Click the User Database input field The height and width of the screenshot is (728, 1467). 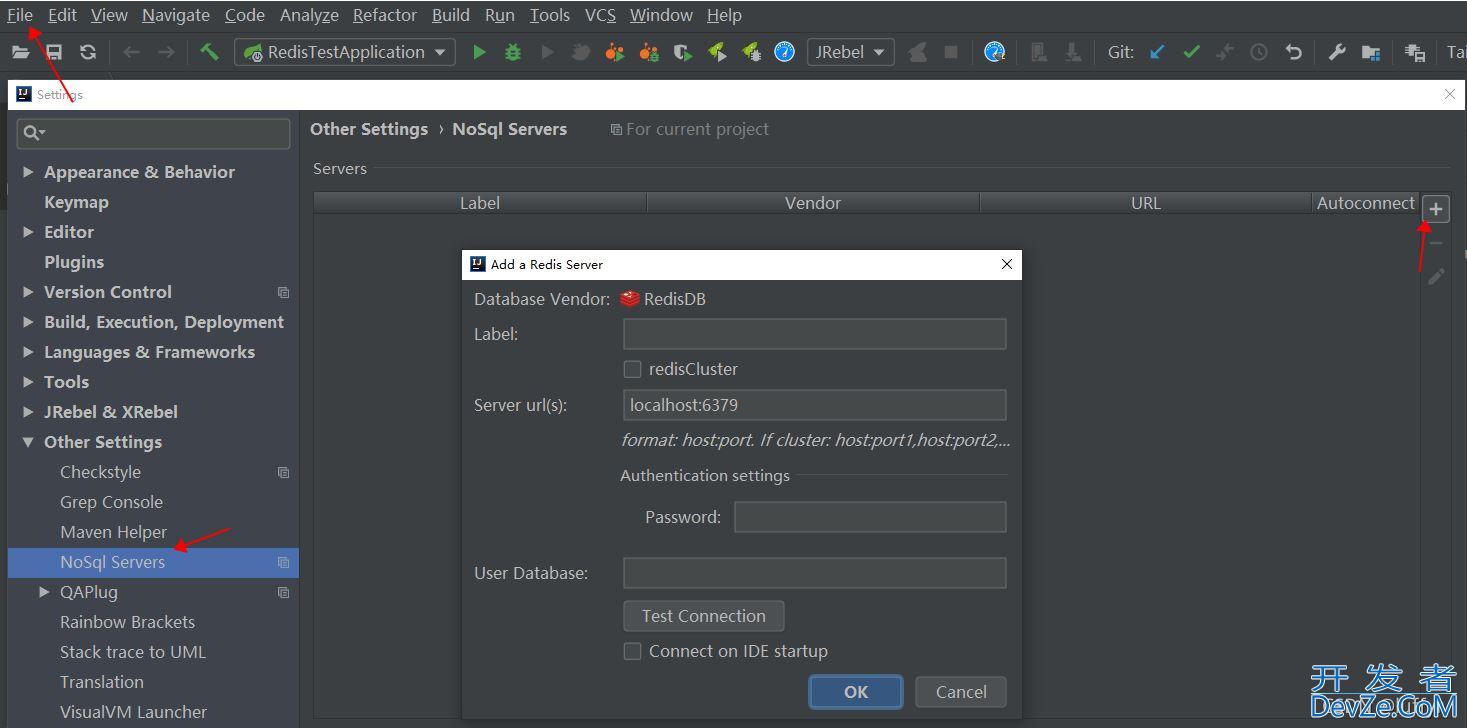pos(814,573)
